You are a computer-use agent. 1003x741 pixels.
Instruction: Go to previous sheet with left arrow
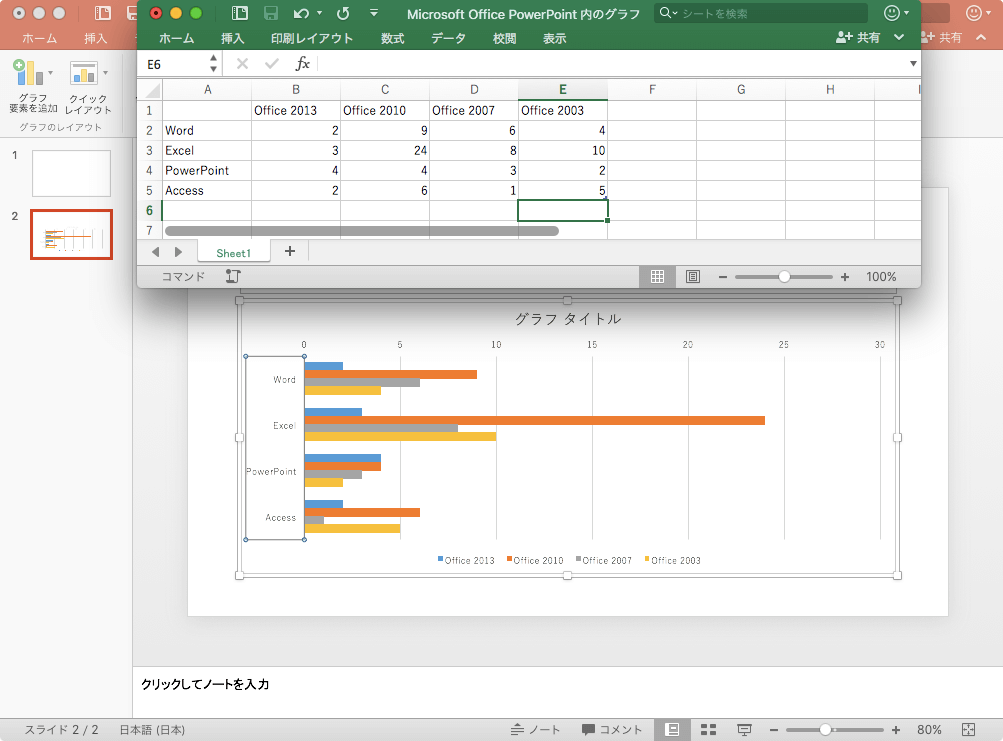[x=155, y=252]
